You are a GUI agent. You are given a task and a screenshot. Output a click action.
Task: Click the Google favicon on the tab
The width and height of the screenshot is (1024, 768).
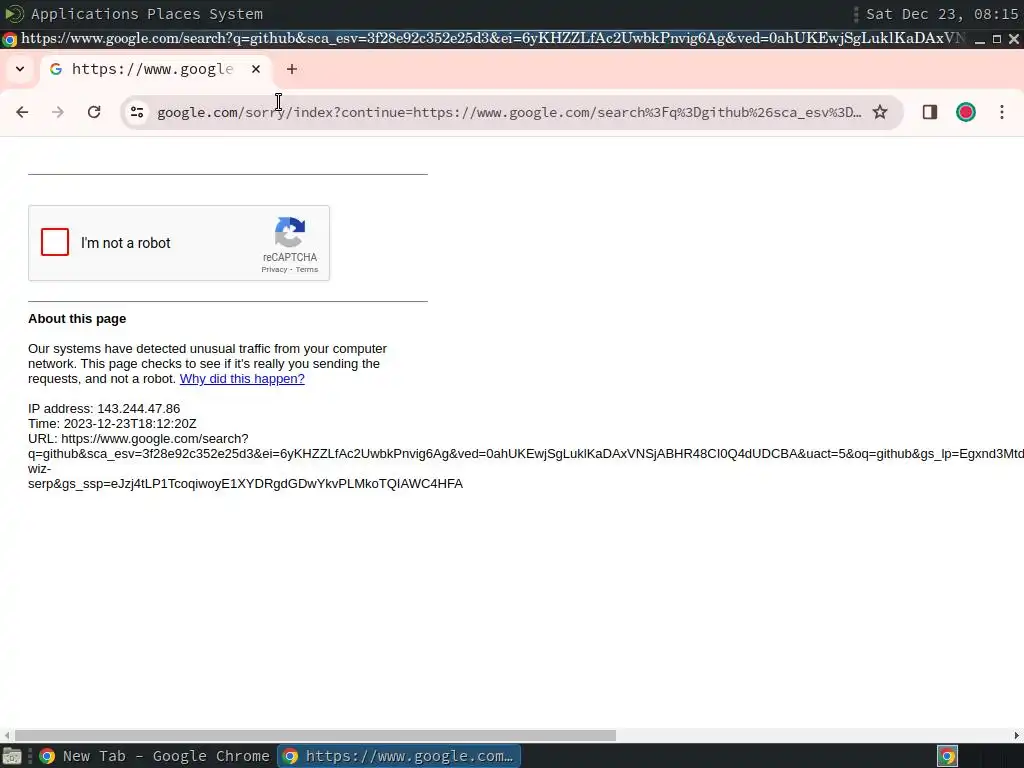tap(56, 69)
